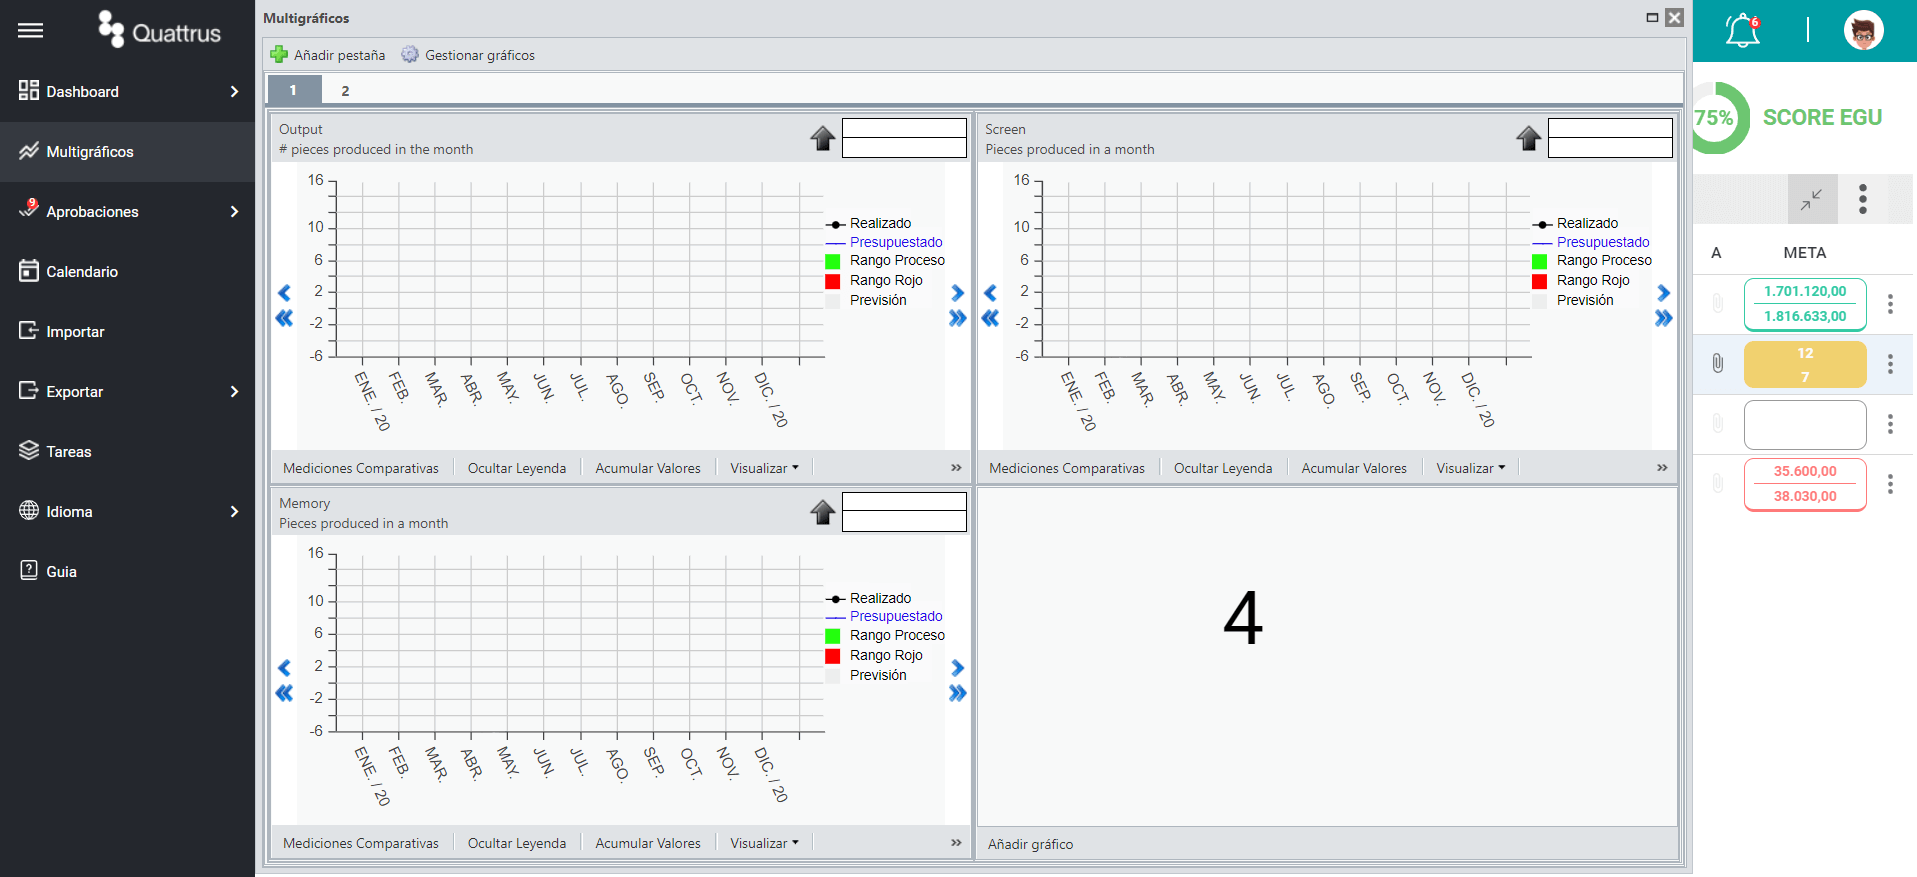Image resolution: width=1917 pixels, height=877 pixels.
Task: Click the red Rango Rojo swatch in Screen legend
Action: point(1539,281)
